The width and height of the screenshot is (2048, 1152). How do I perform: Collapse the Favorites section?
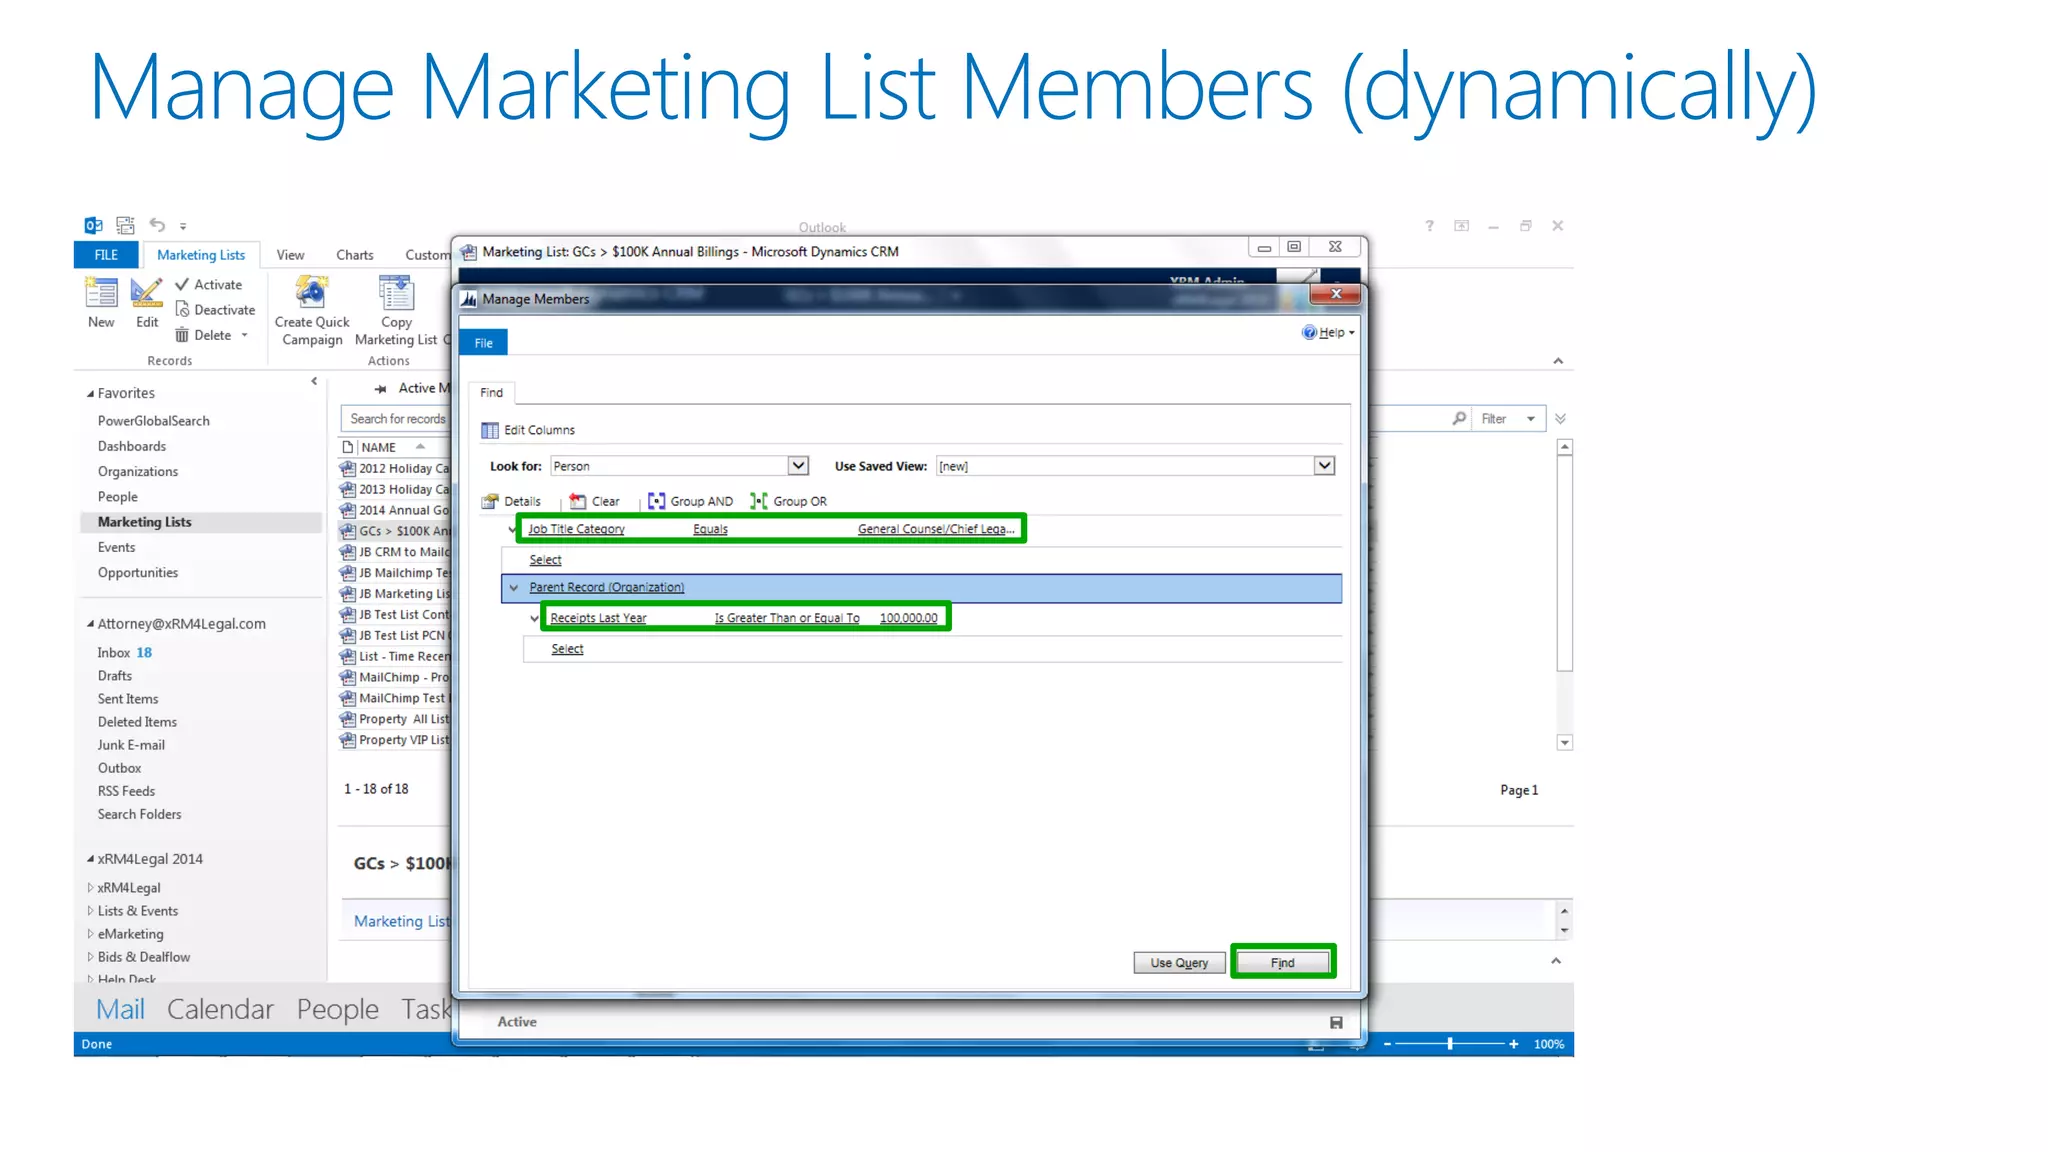[x=90, y=394]
